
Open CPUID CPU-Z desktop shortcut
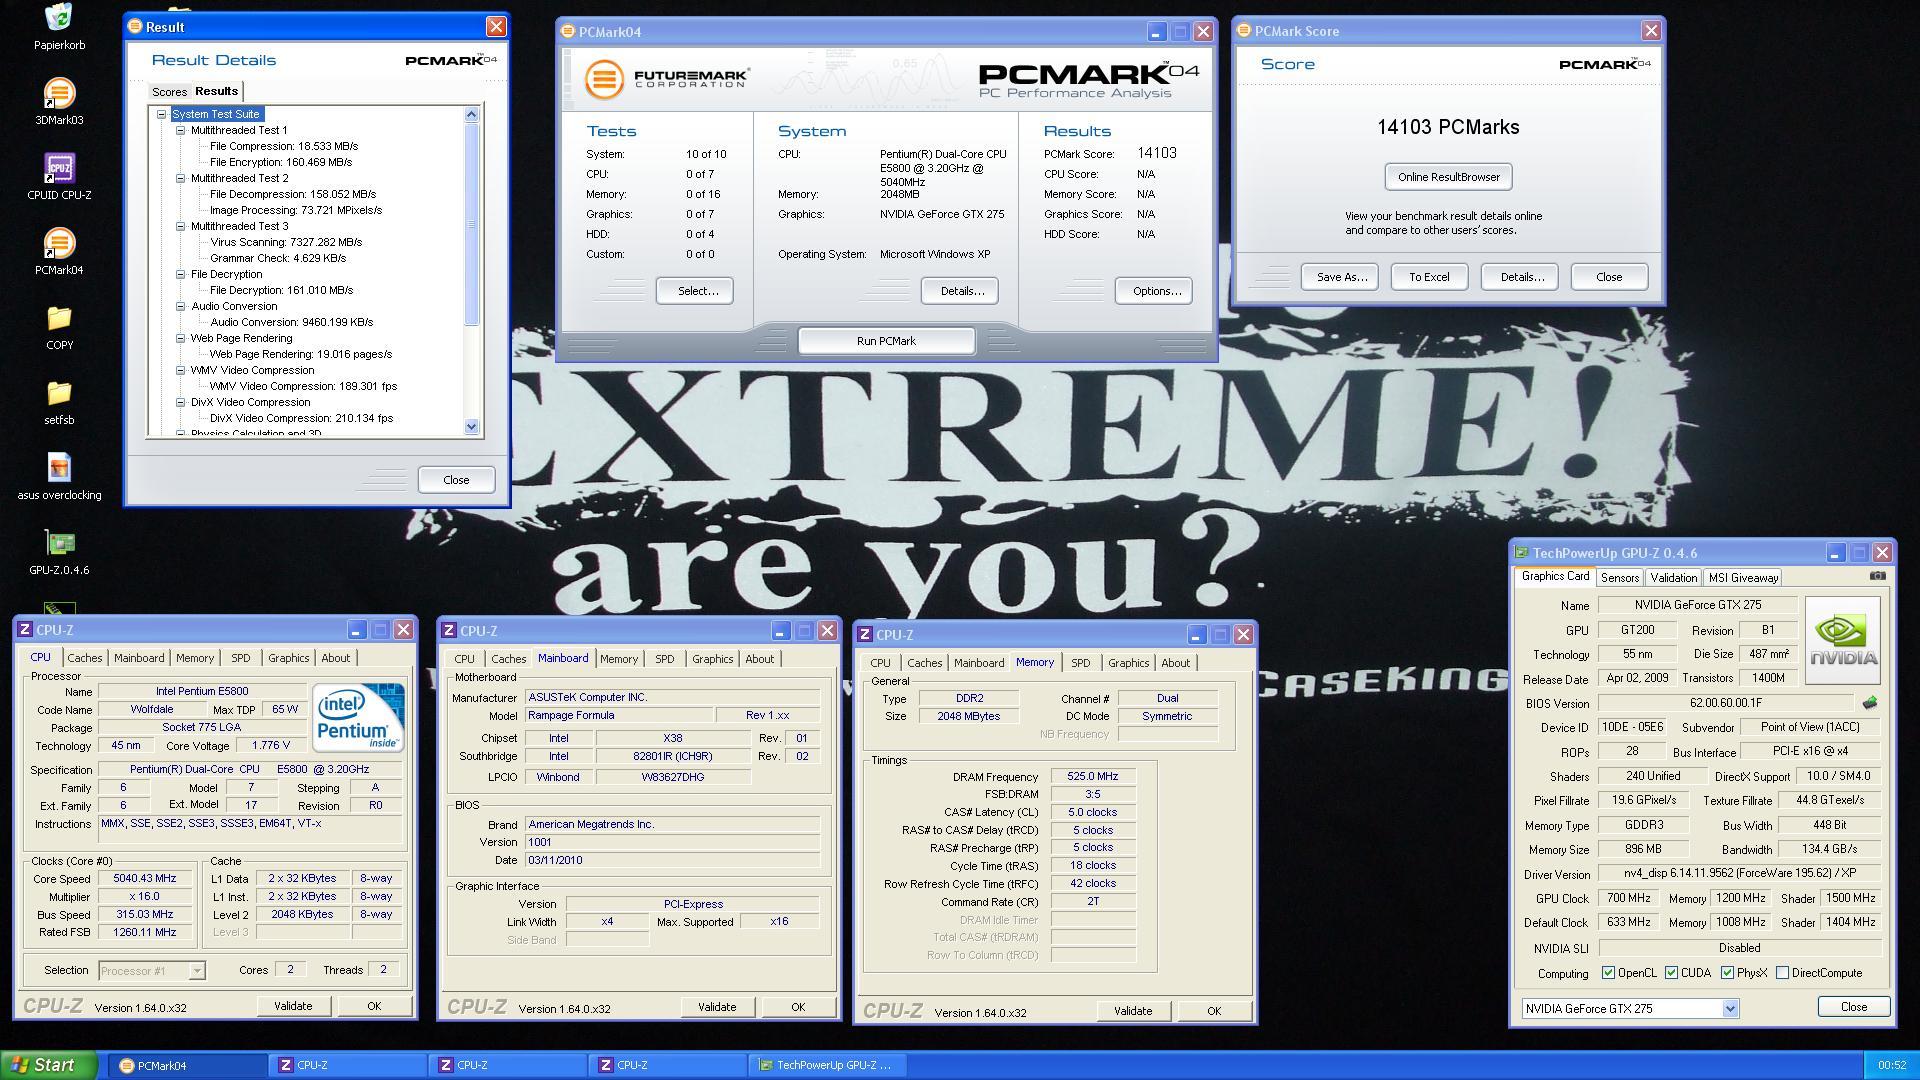pos(59,169)
